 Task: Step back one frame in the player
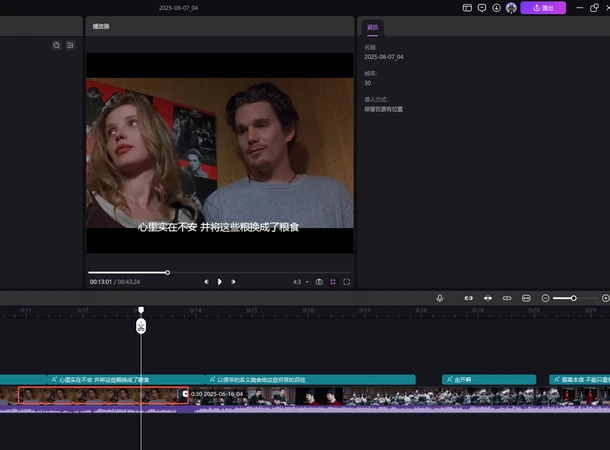pos(207,282)
